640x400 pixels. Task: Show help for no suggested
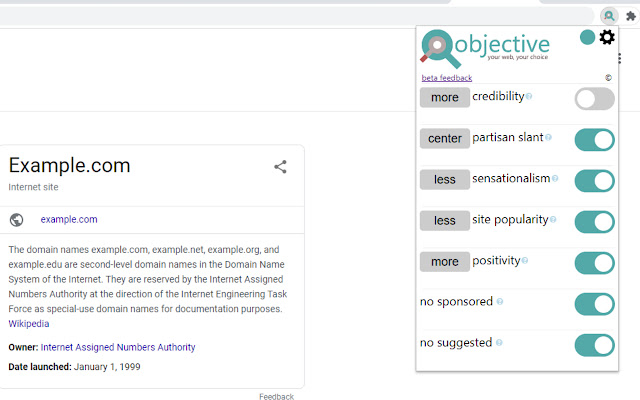[499, 342]
